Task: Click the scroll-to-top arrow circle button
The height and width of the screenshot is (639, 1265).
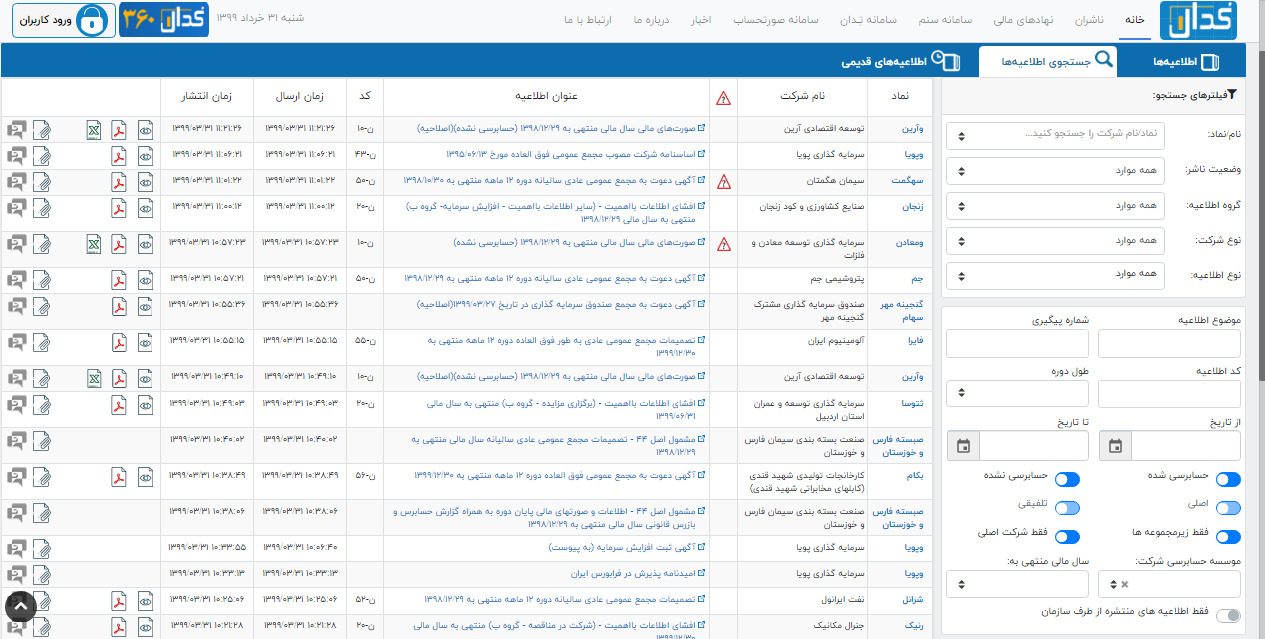Action: (x=21, y=606)
